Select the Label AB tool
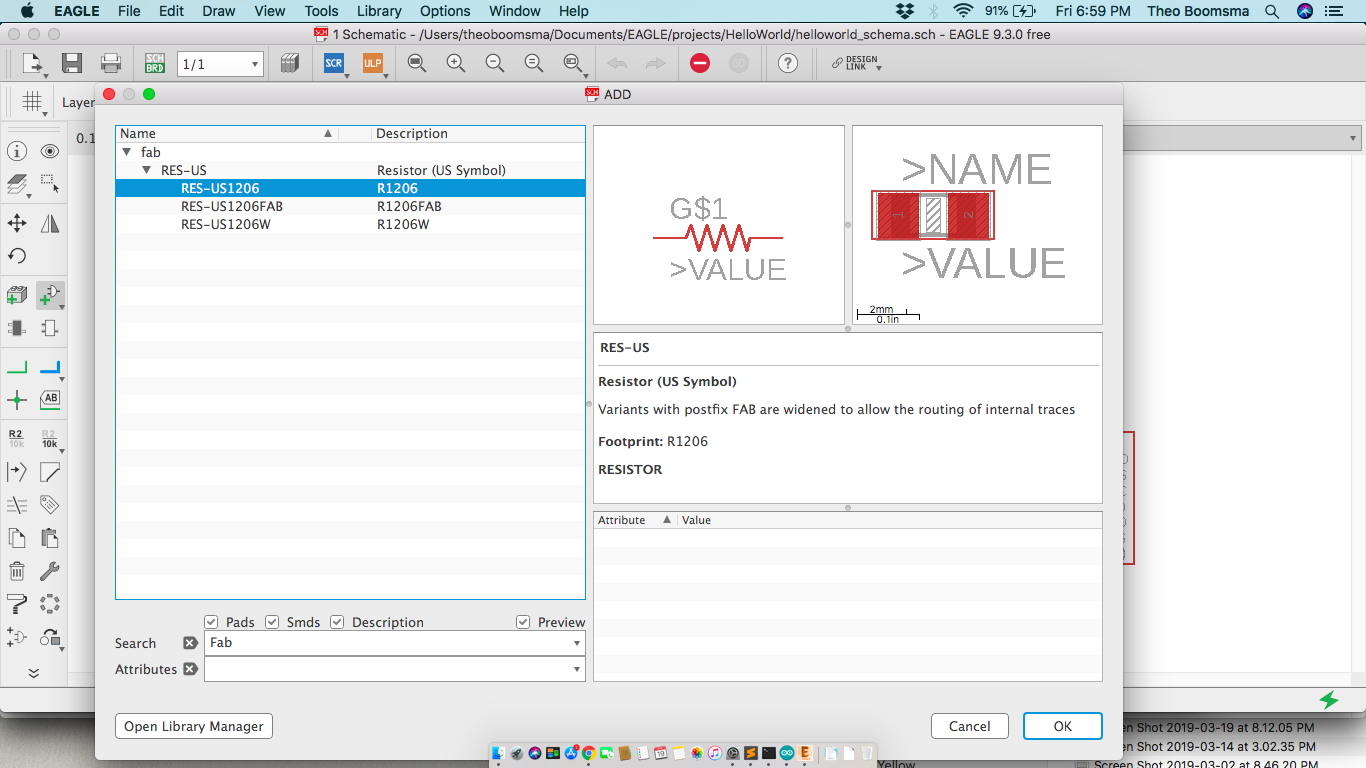1366x768 pixels. (50, 400)
